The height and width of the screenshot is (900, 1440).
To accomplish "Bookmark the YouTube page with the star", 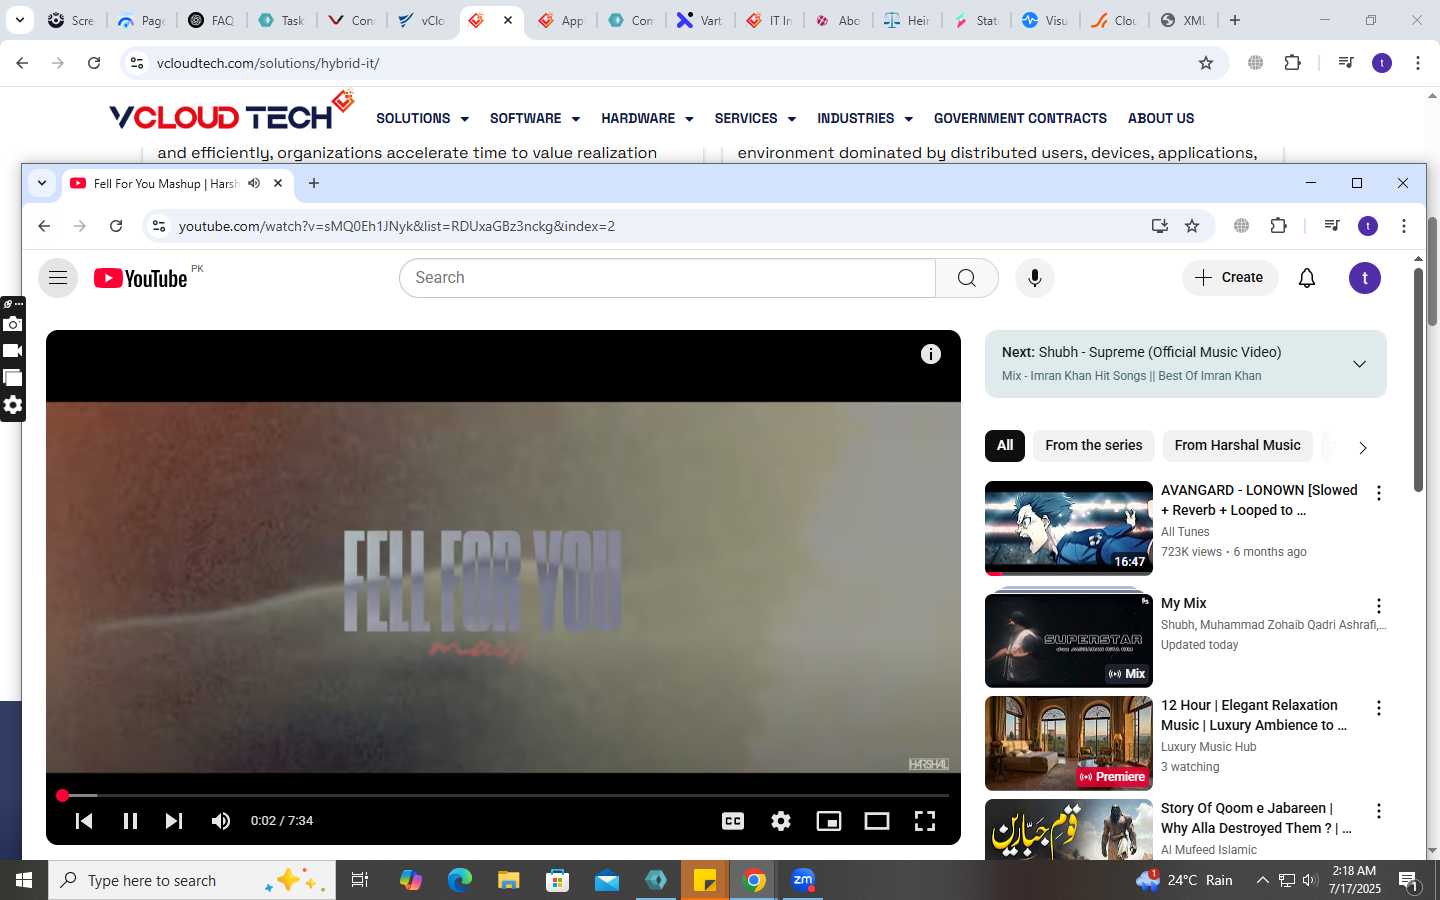I will (1192, 226).
